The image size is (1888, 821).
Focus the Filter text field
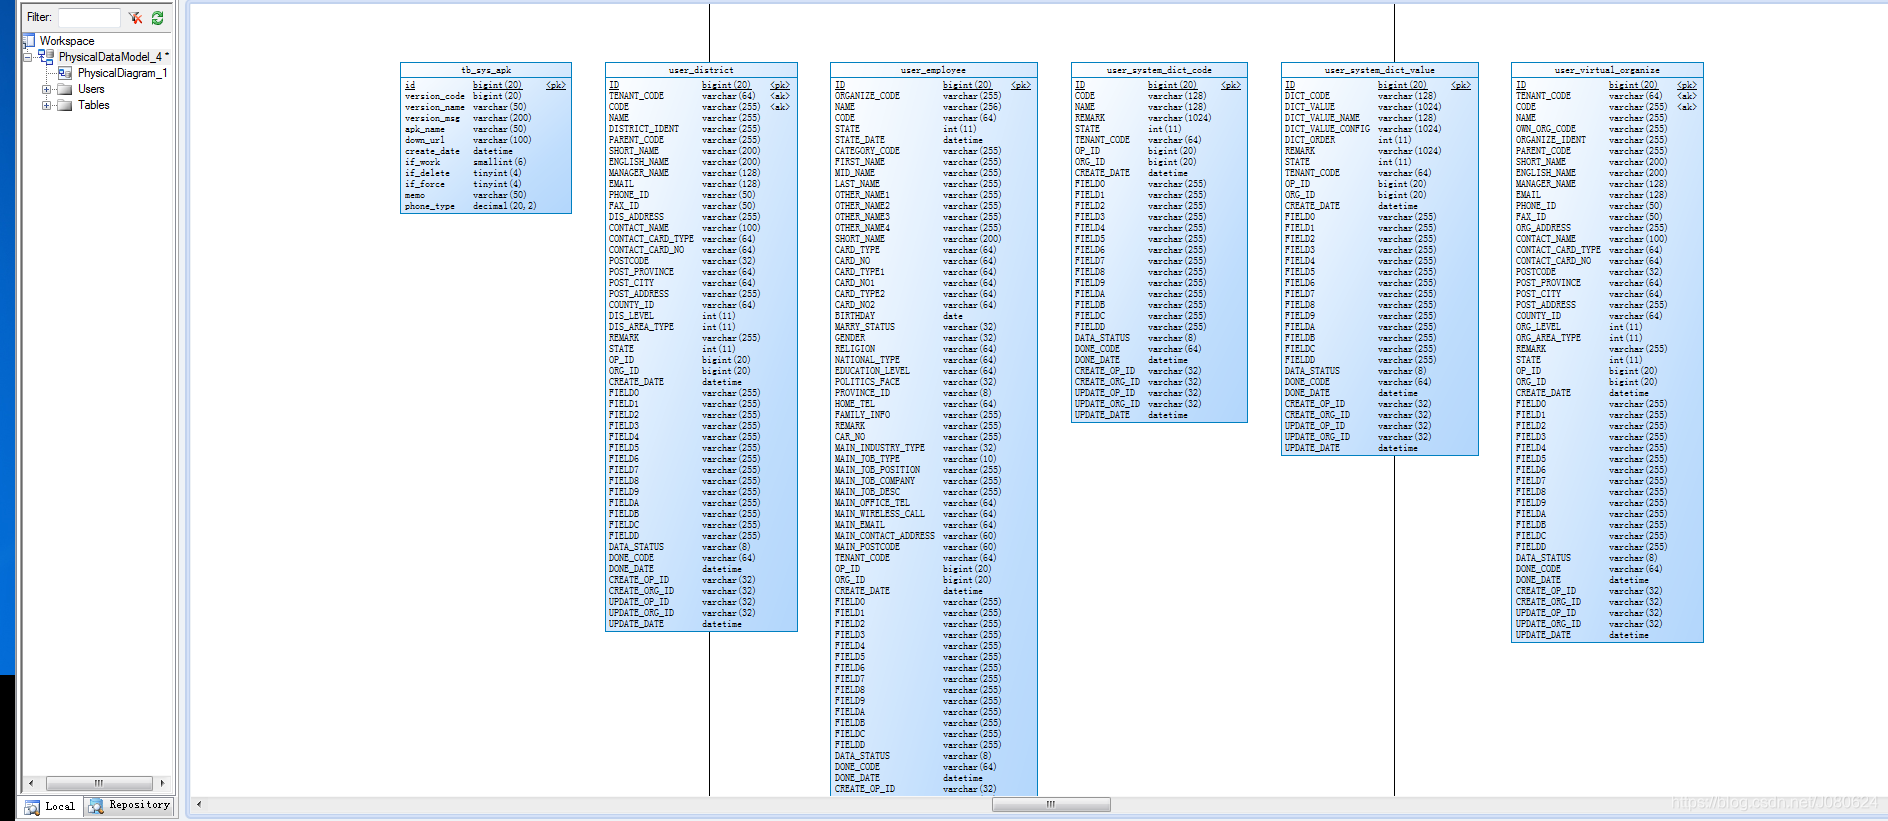tap(89, 17)
